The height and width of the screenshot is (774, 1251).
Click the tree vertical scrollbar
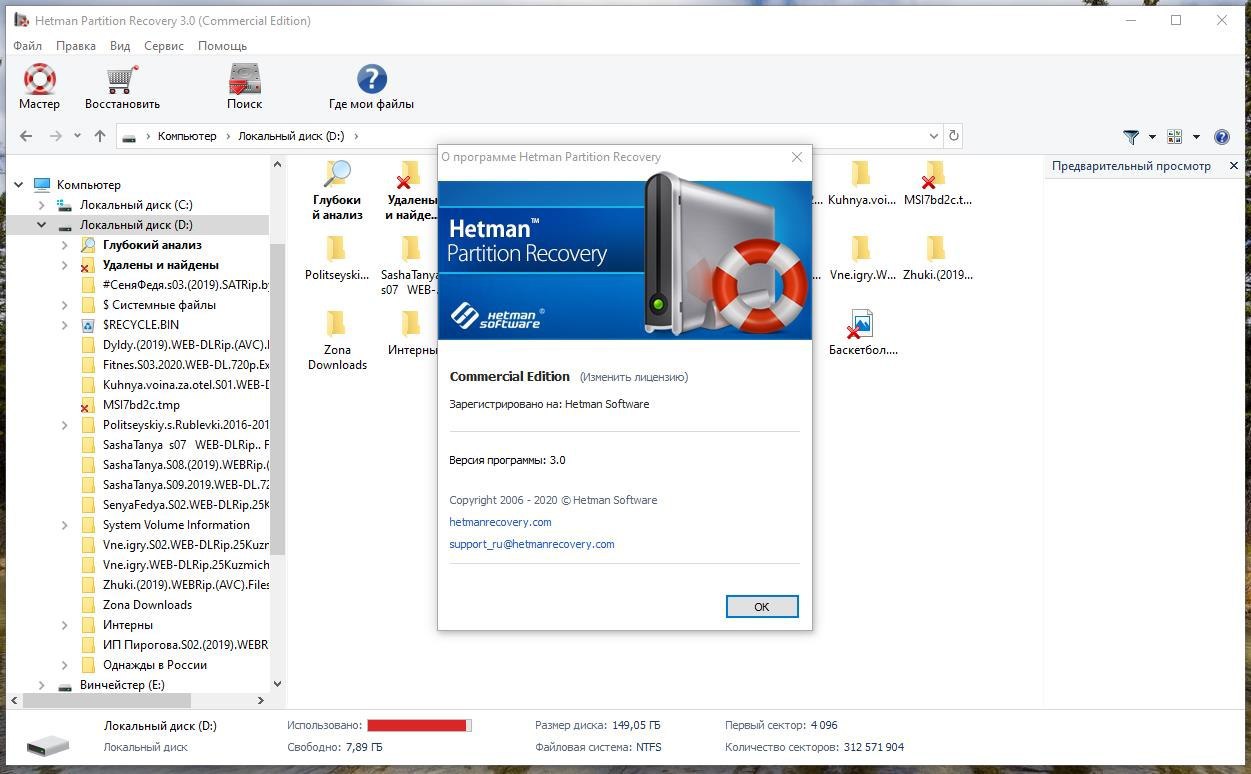point(278,398)
